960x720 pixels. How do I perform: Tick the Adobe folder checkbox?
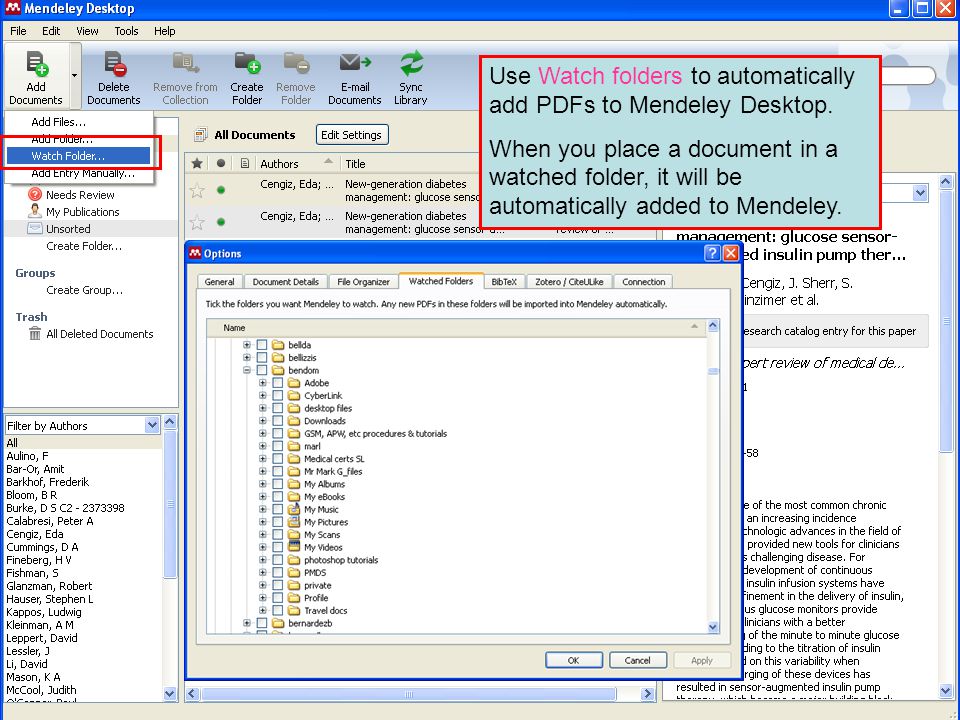[278, 383]
